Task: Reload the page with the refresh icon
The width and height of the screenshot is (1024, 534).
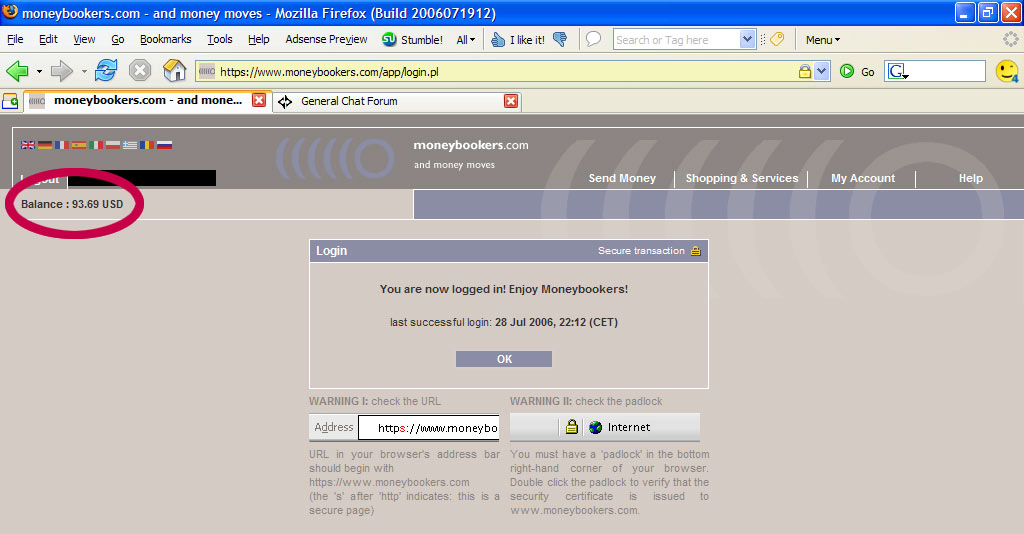Action: pyautogui.click(x=106, y=70)
